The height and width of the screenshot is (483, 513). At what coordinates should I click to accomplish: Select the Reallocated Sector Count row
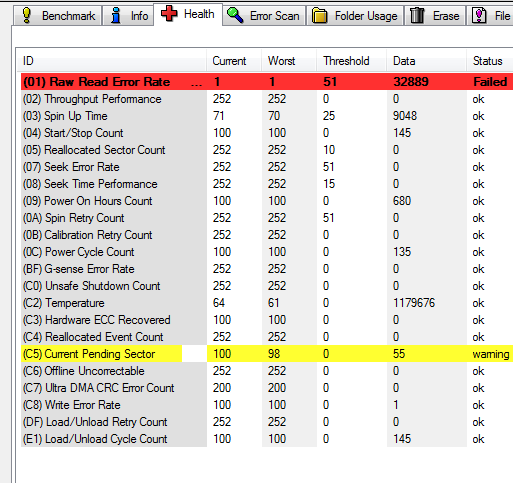pos(267,150)
